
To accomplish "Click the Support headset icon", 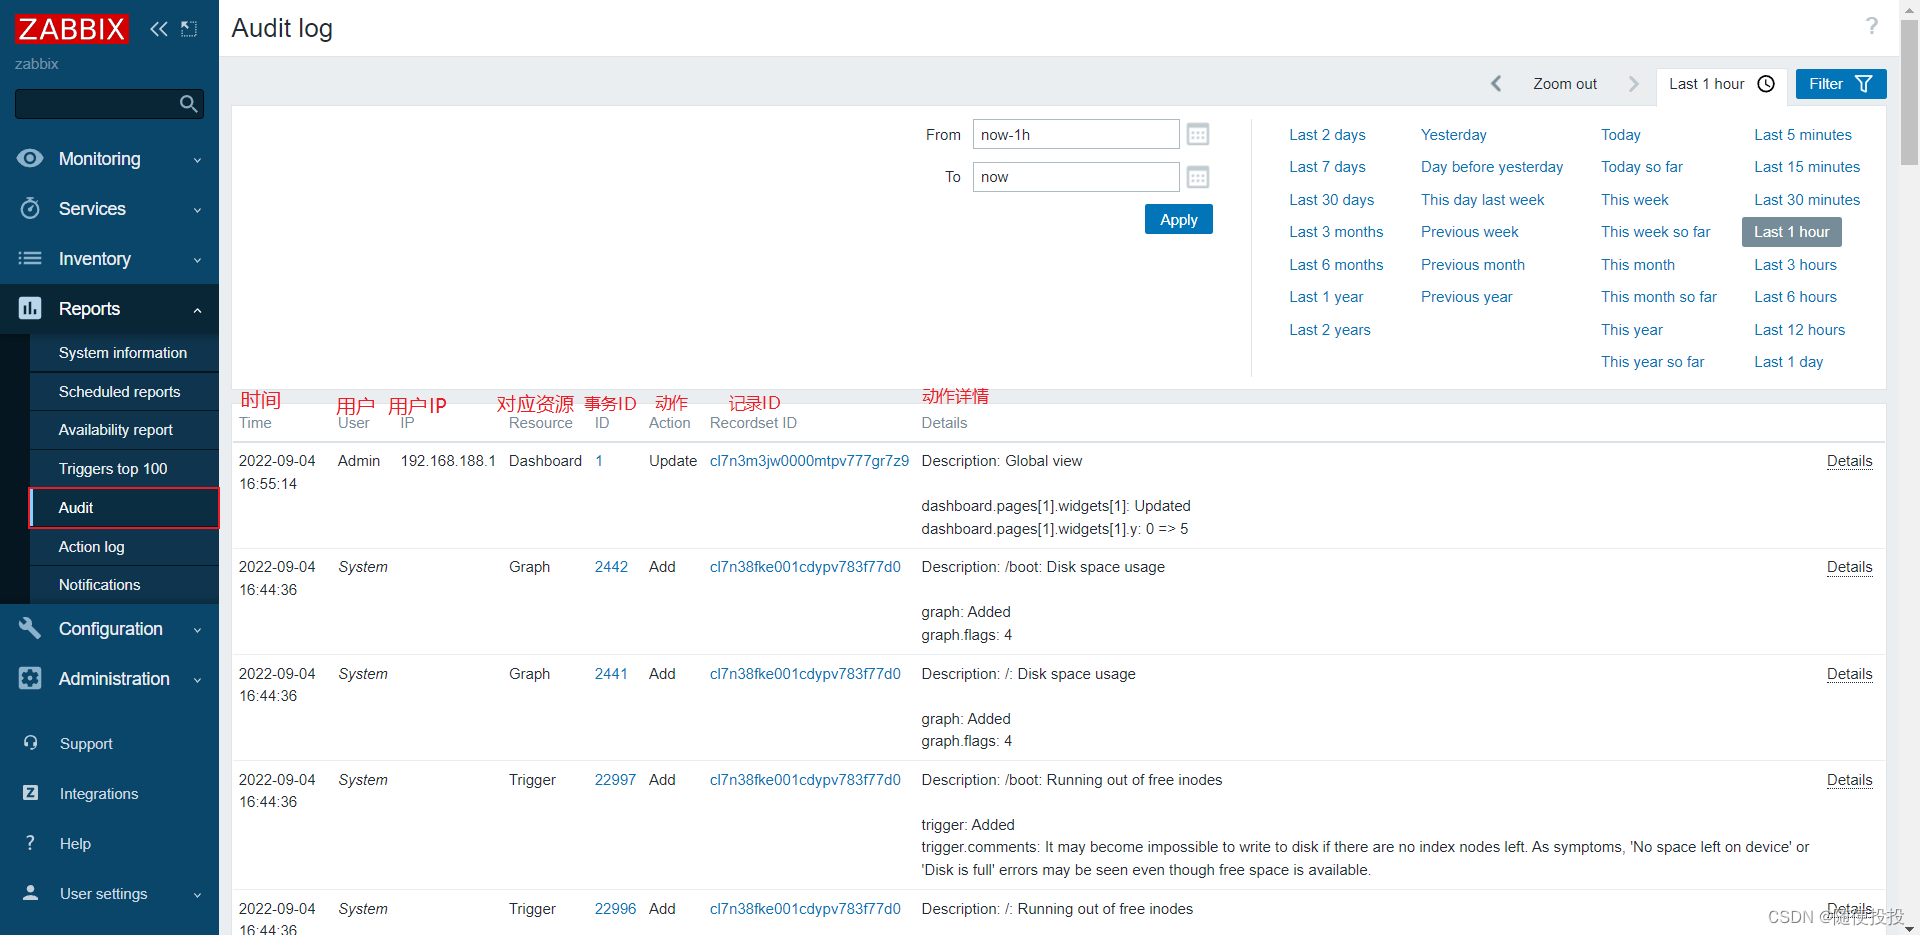I will 30,743.
